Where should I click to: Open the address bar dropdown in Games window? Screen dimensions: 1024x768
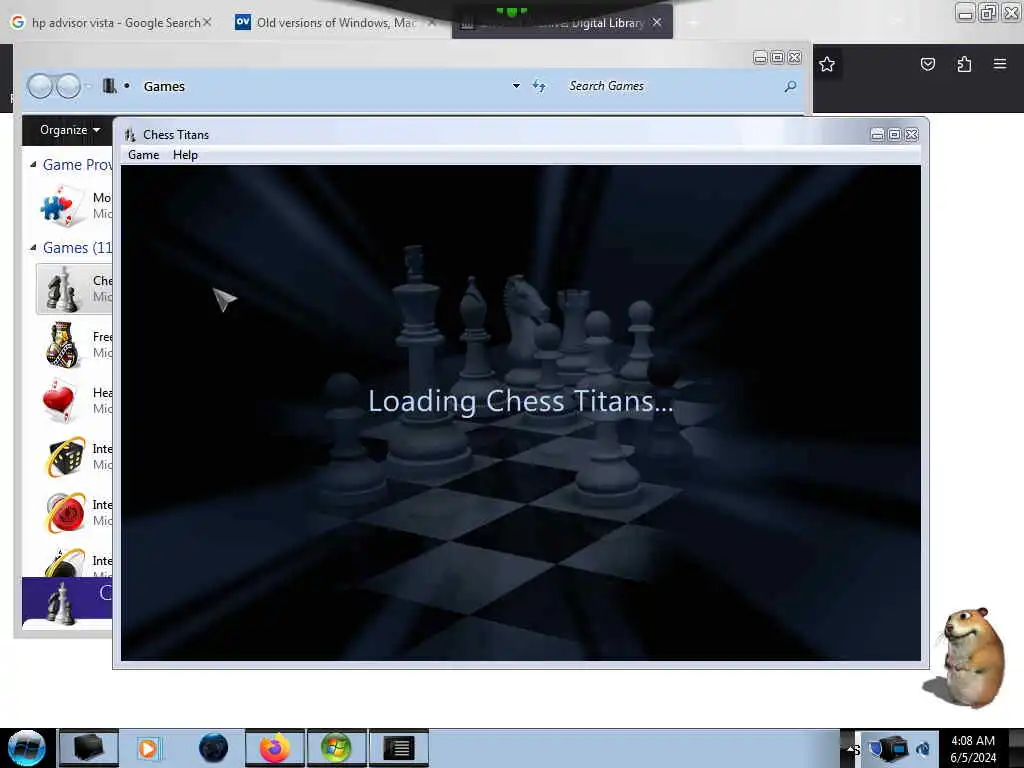click(x=516, y=86)
